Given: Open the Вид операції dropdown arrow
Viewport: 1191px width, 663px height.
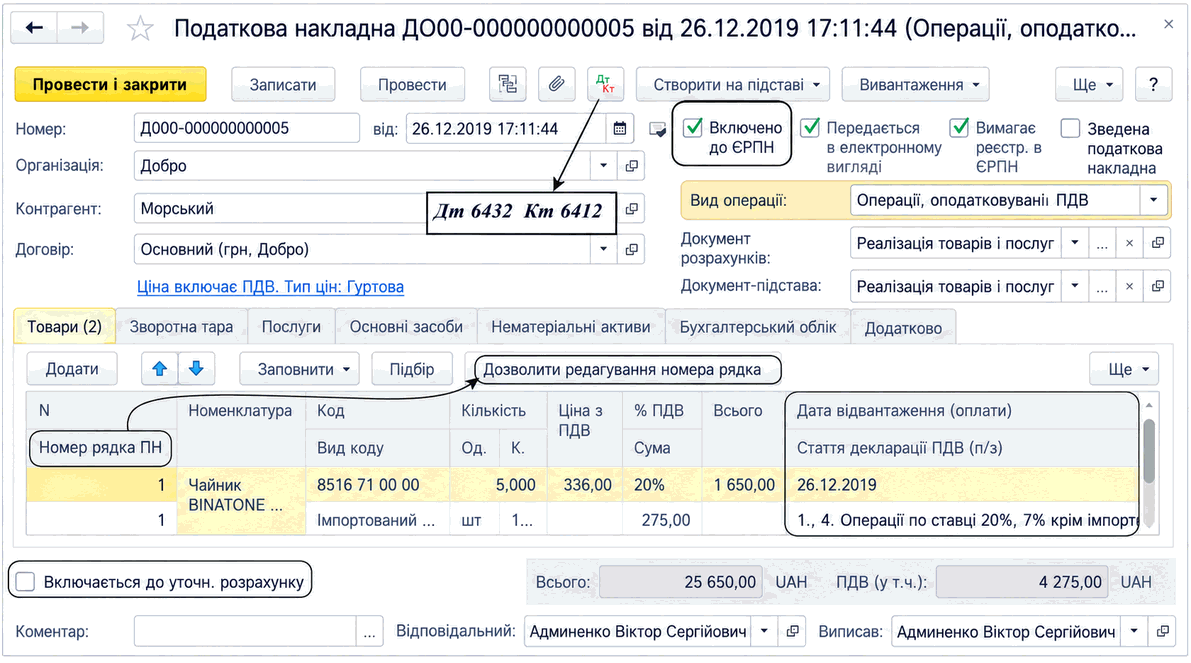Looking at the screenshot, I should [x=1154, y=200].
